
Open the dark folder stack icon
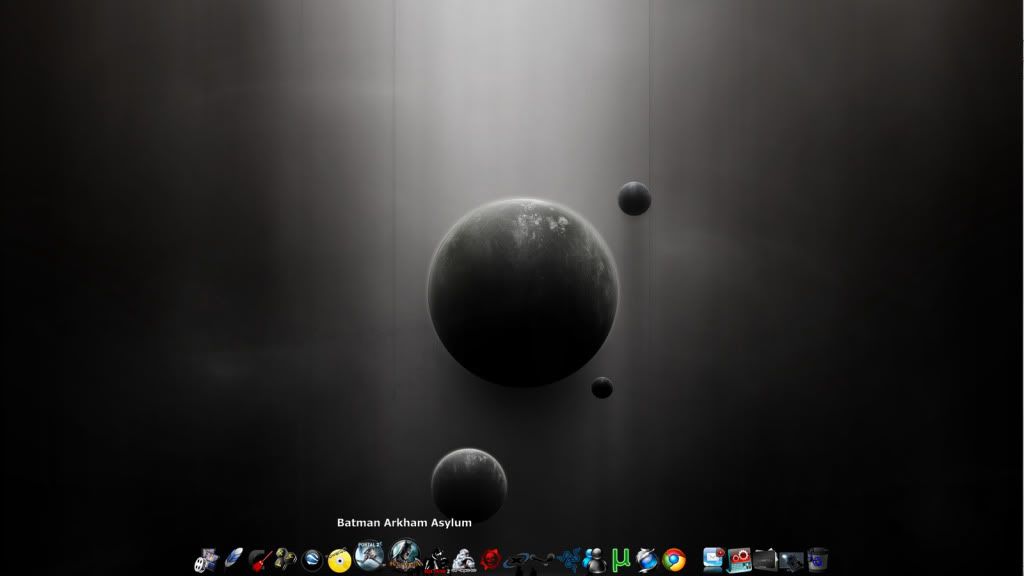(x=765, y=560)
